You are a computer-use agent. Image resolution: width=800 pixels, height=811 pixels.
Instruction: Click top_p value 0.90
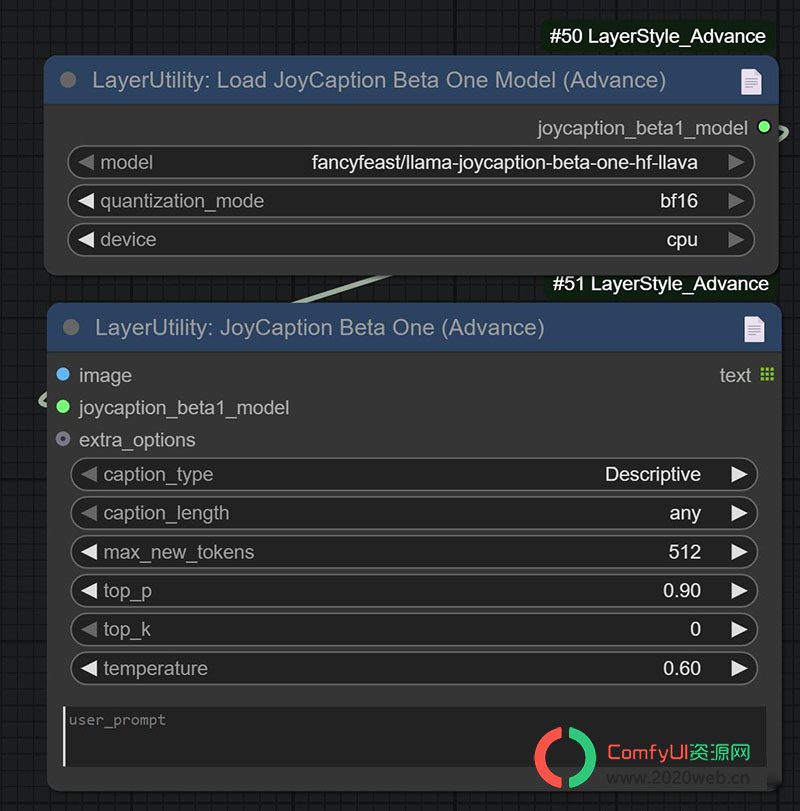[682, 591]
